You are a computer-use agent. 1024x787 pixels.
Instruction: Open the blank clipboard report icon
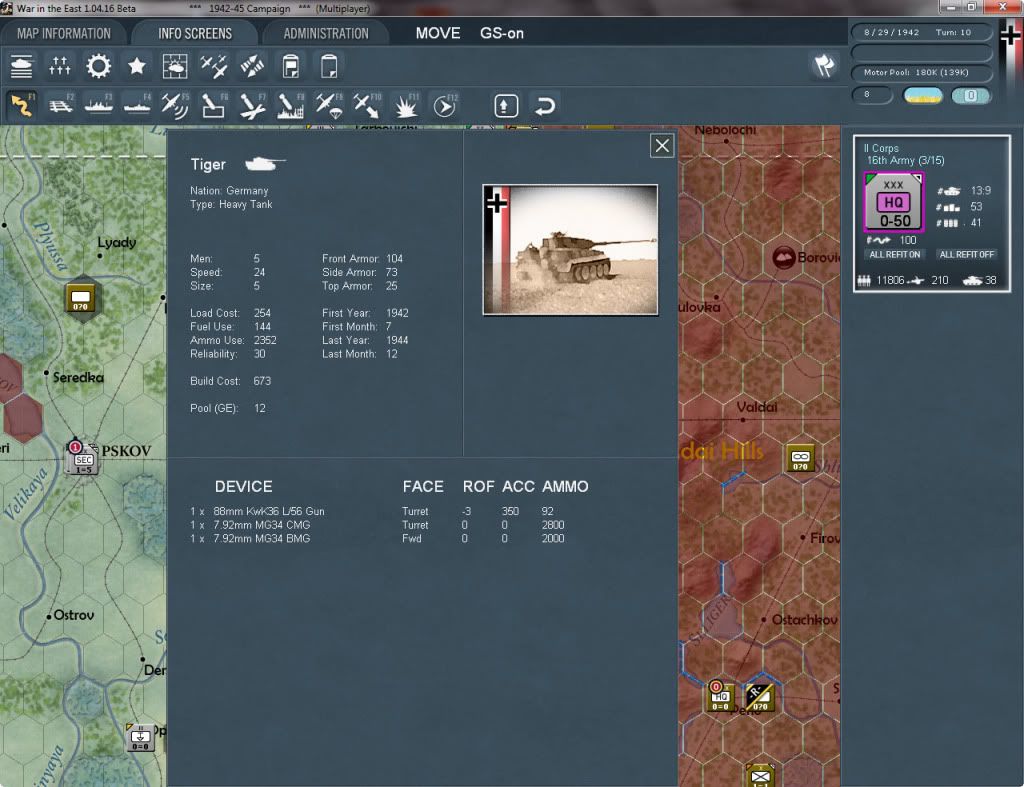[329, 66]
